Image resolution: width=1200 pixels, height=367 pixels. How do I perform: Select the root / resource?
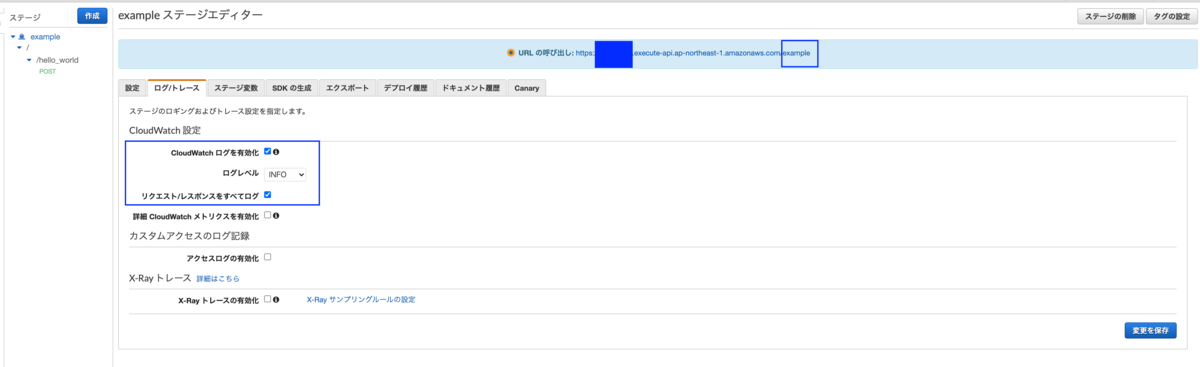pyautogui.click(x=28, y=48)
